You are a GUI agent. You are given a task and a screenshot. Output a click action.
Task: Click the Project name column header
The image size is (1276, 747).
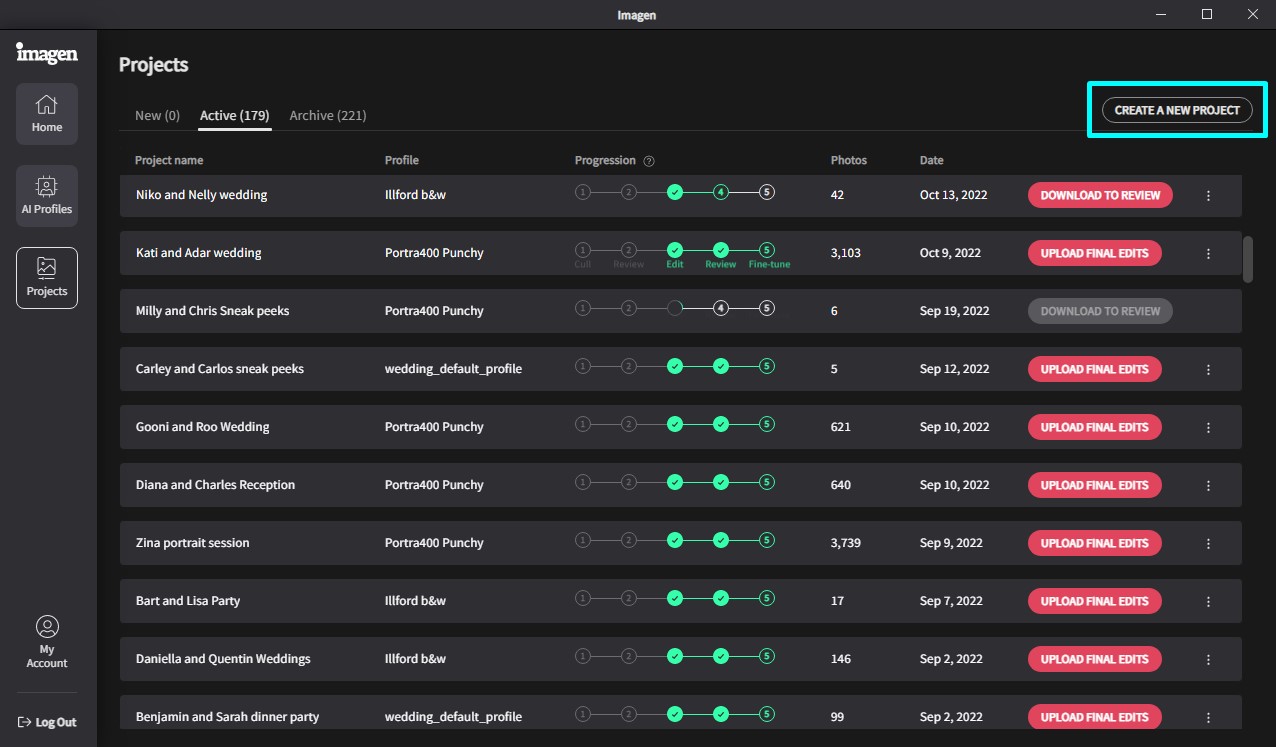click(x=169, y=160)
